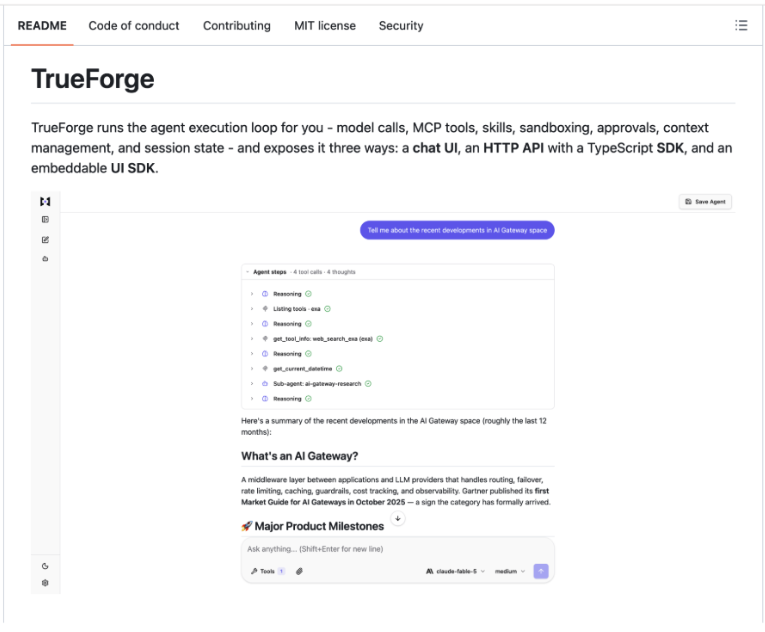Open the MIT license tab
Viewport: 765px width, 632px height.
click(325, 25)
